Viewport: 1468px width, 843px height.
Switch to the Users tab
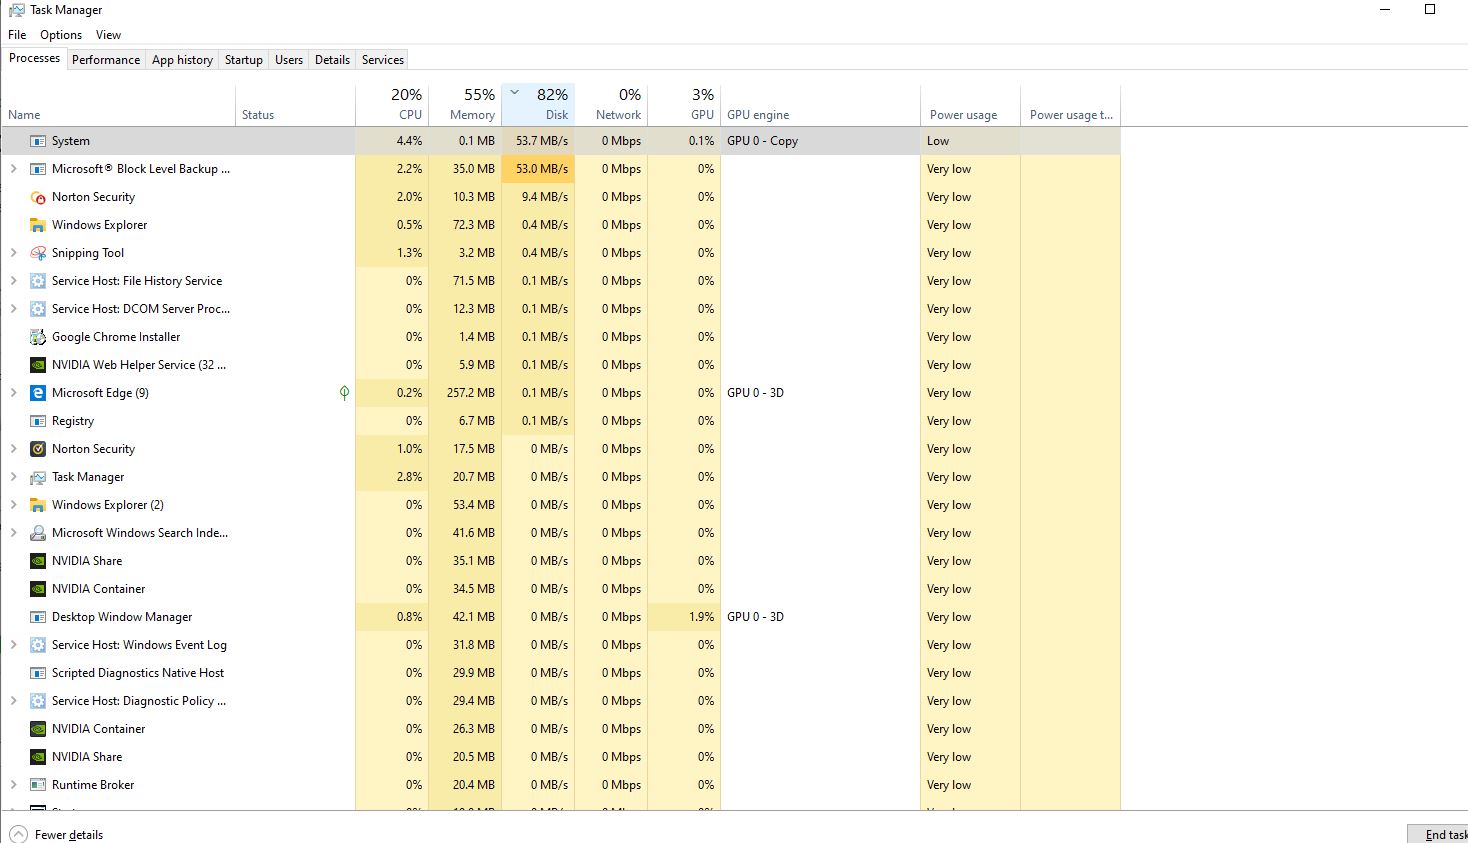[x=289, y=60]
